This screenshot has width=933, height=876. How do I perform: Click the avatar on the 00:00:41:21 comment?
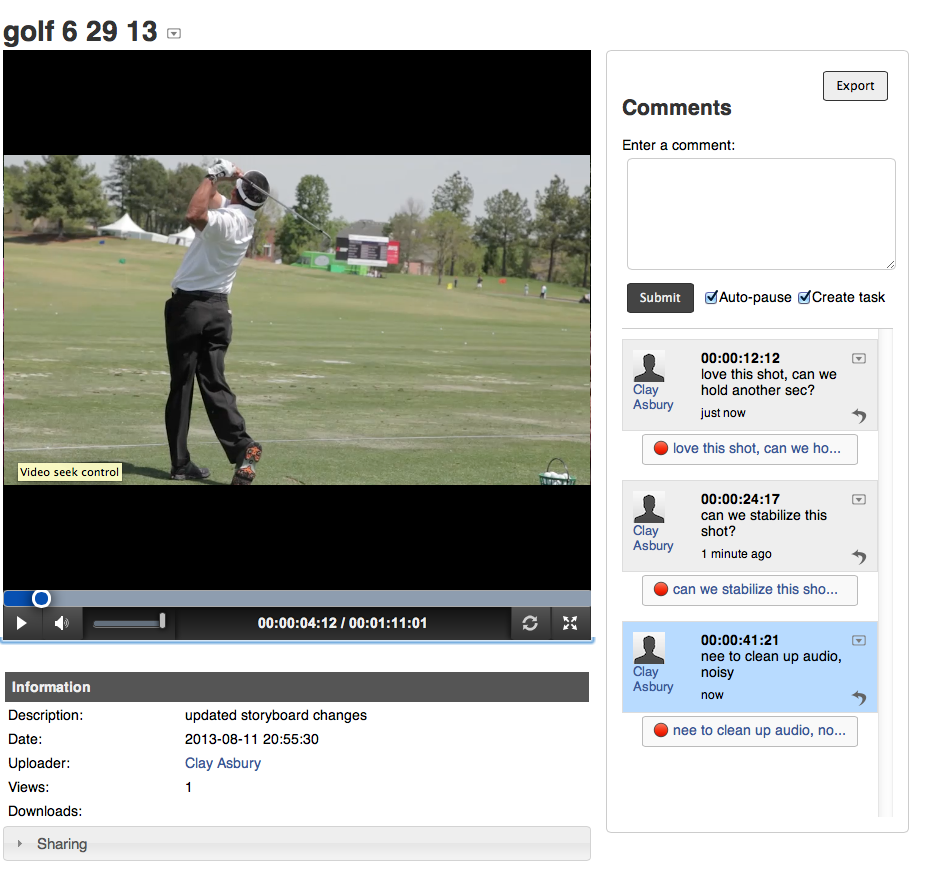[x=650, y=648]
